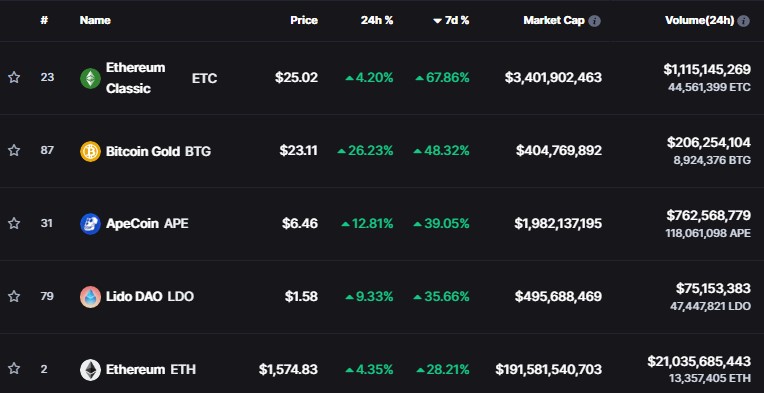Toggle the watchlist star for Bitcoin Gold

tap(14, 150)
